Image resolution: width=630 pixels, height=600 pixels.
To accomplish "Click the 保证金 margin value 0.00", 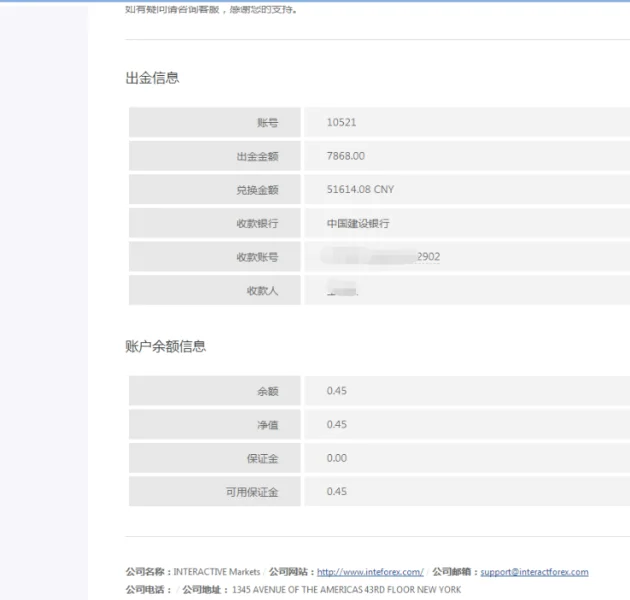I will [x=337, y=458].
